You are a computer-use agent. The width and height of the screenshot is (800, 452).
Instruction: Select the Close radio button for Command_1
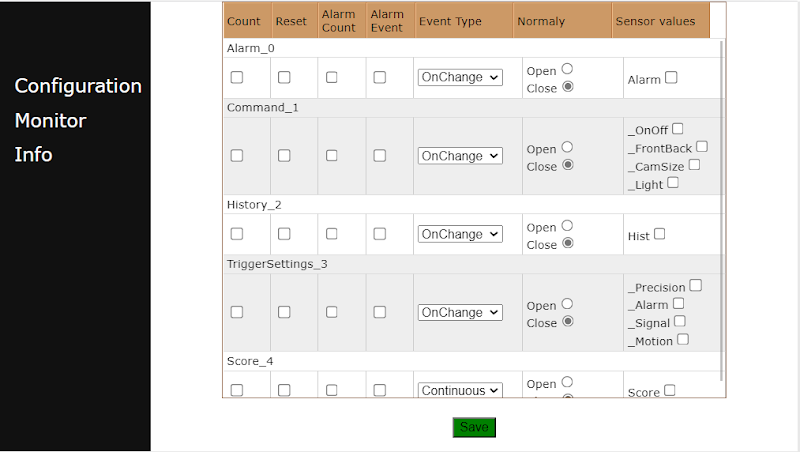[567, 165]
